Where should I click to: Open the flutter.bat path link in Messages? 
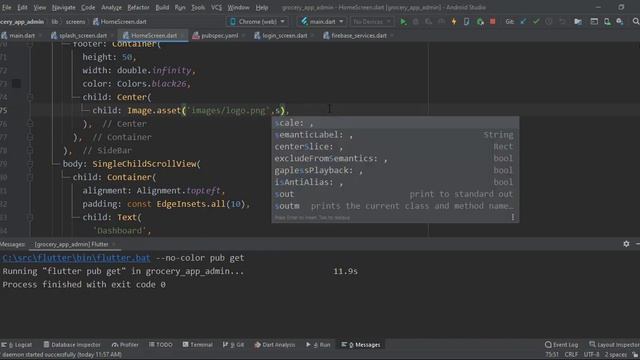[x=76, y=258]
